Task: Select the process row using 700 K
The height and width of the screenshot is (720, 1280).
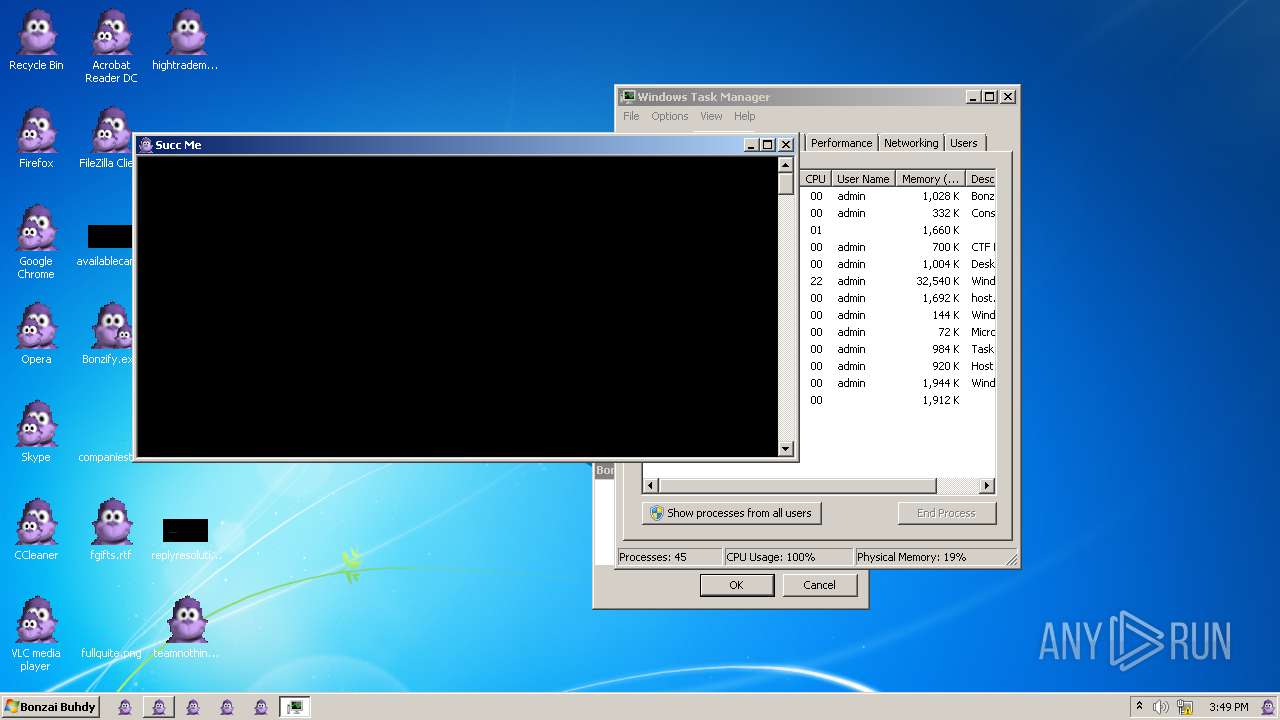Action: [898, 247]
